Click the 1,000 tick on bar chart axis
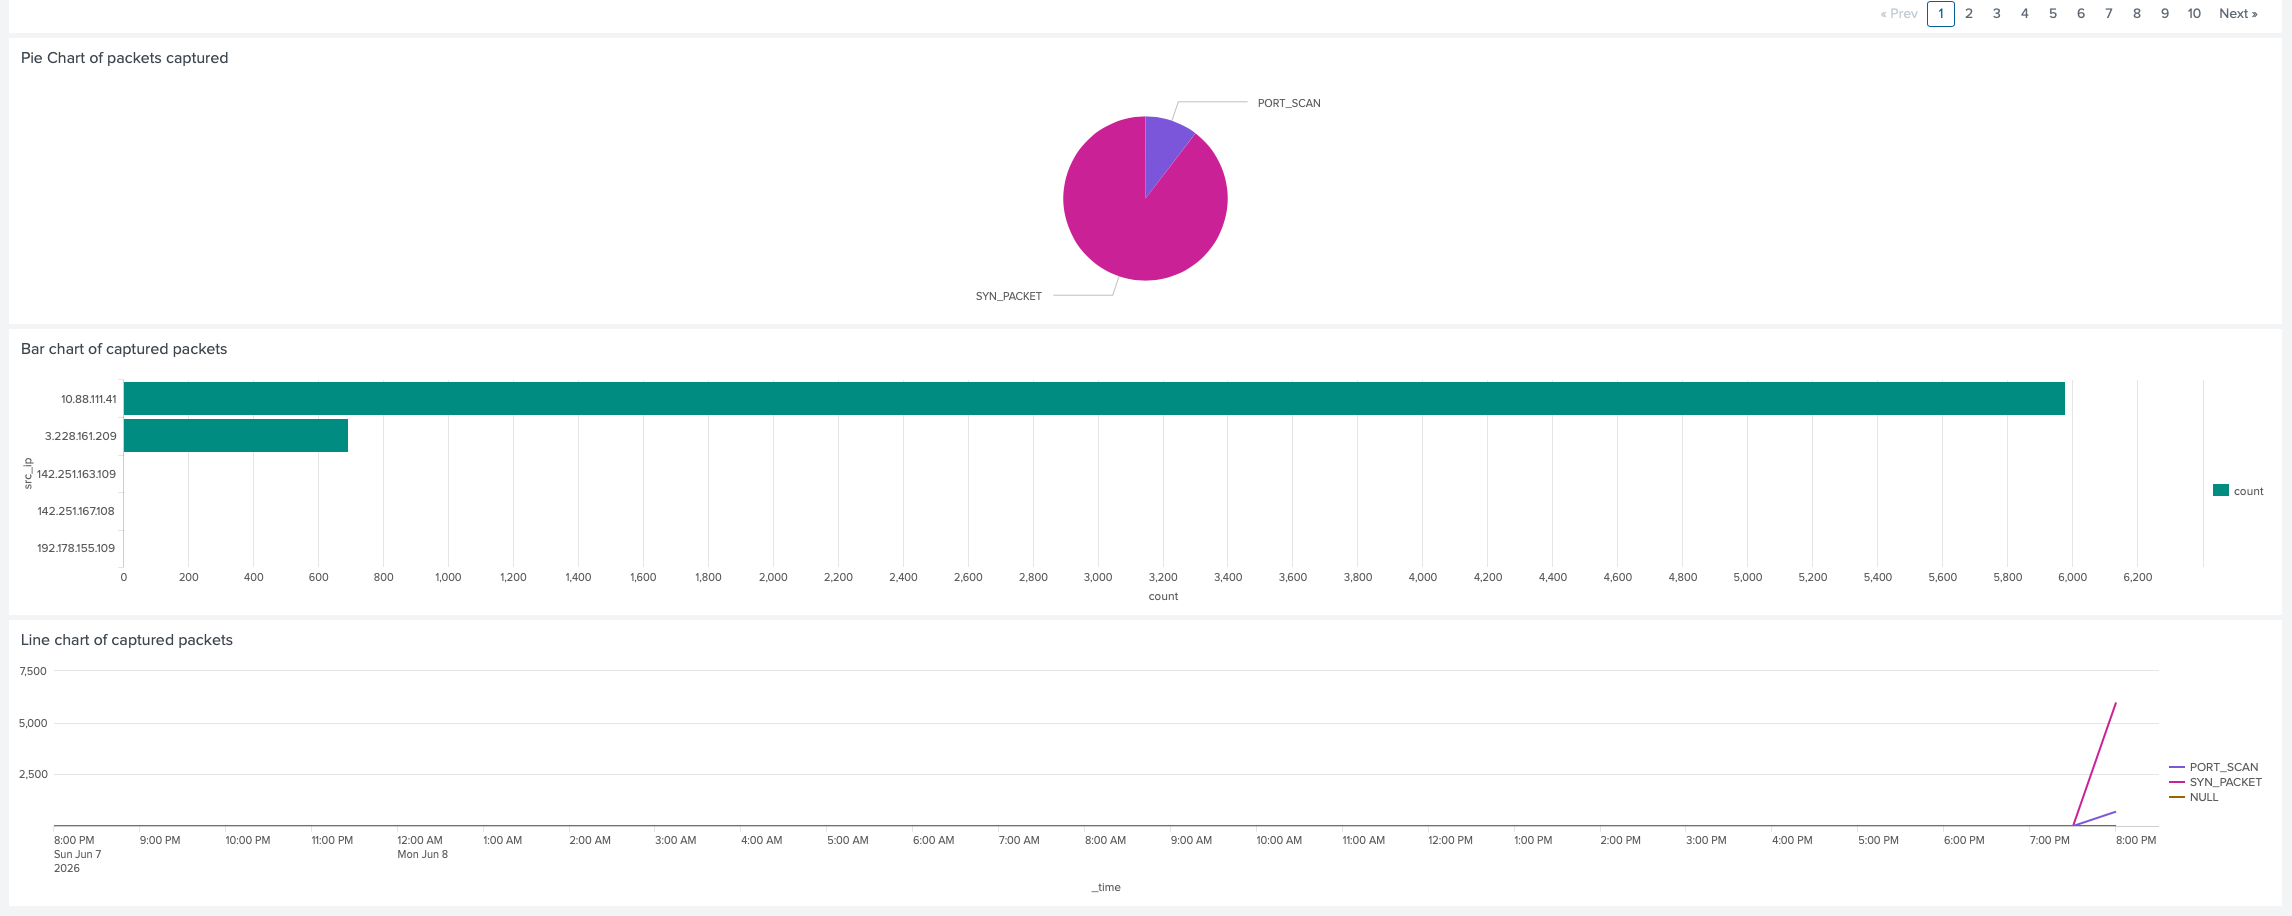Image resolution: width=2292 pixels, height=916 pixels. tap(448, 577)
